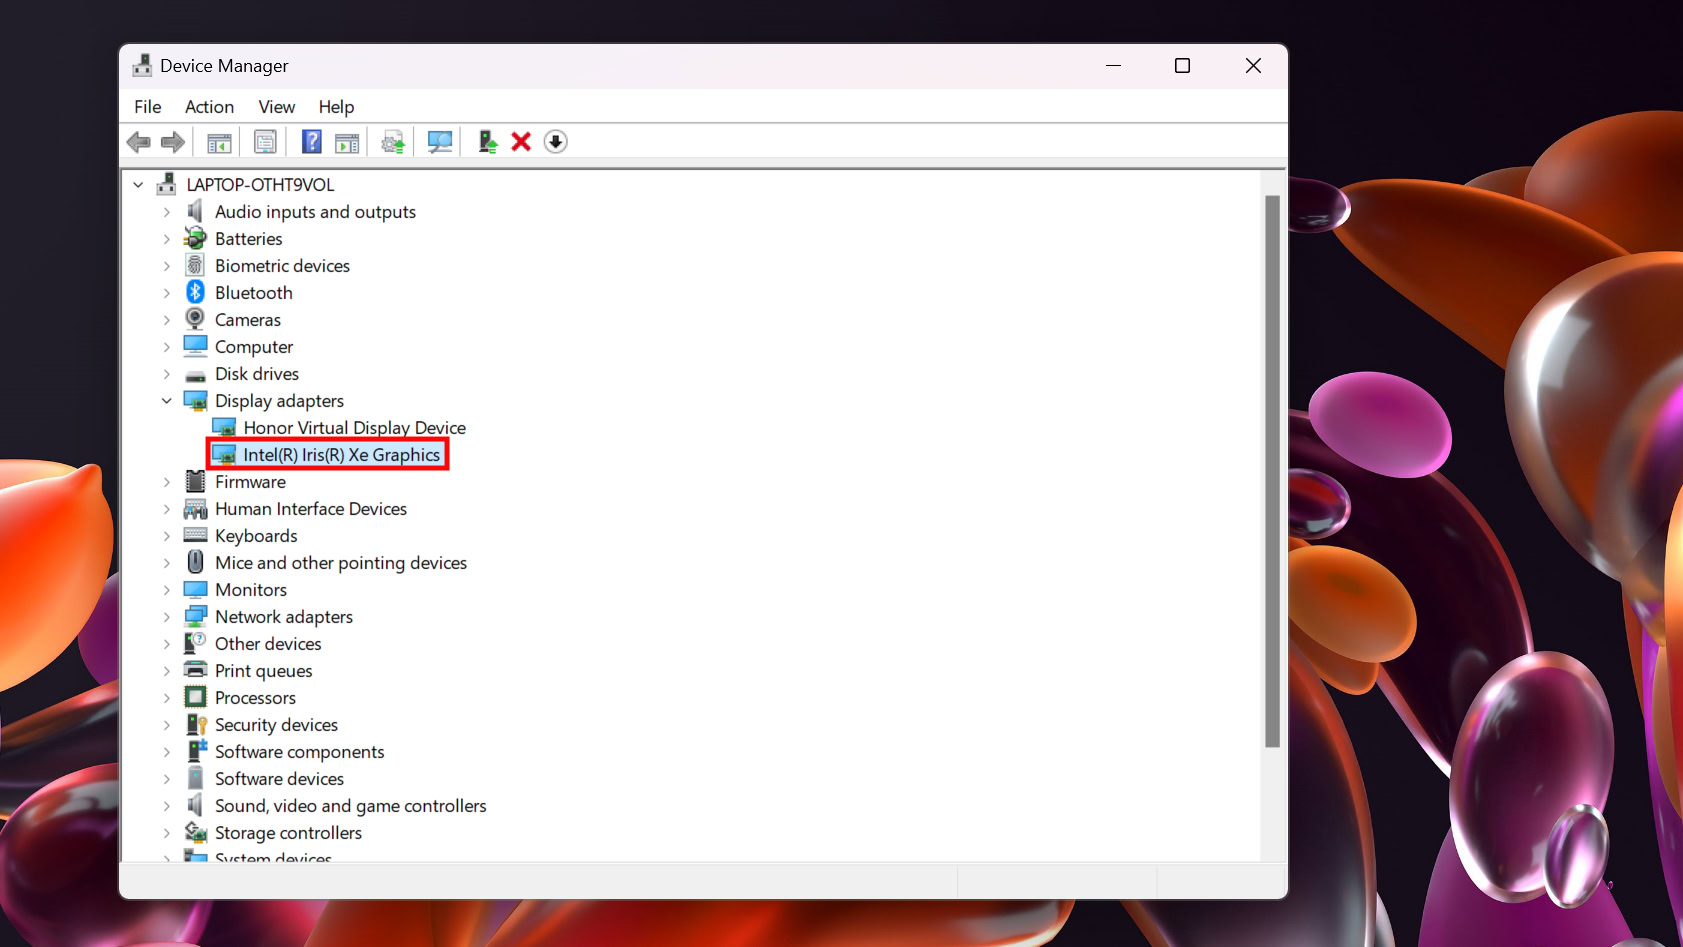
Task: Select the Other devices label
Action: pos(268,644)
